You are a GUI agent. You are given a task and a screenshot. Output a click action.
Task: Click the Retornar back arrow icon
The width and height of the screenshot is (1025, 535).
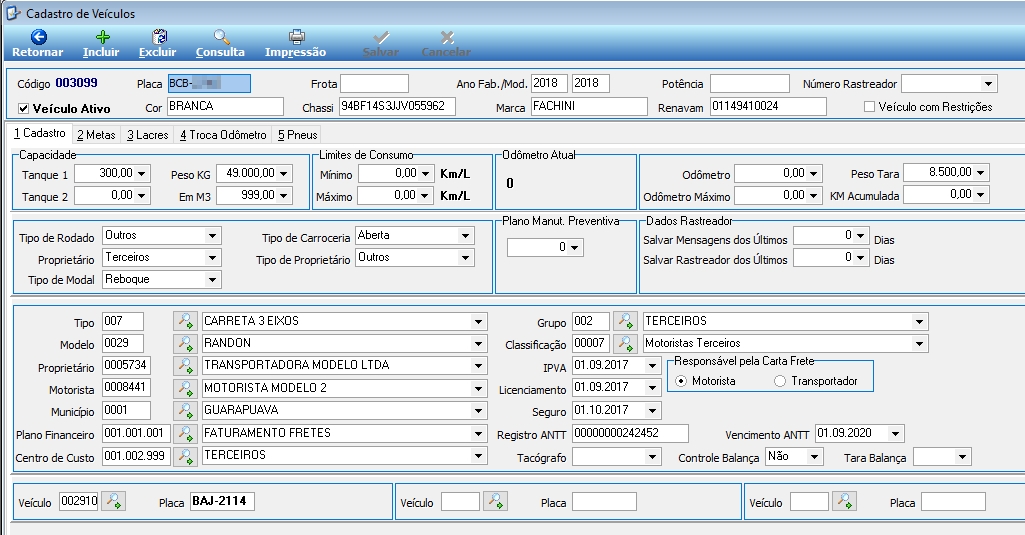[x=39, y=37]
